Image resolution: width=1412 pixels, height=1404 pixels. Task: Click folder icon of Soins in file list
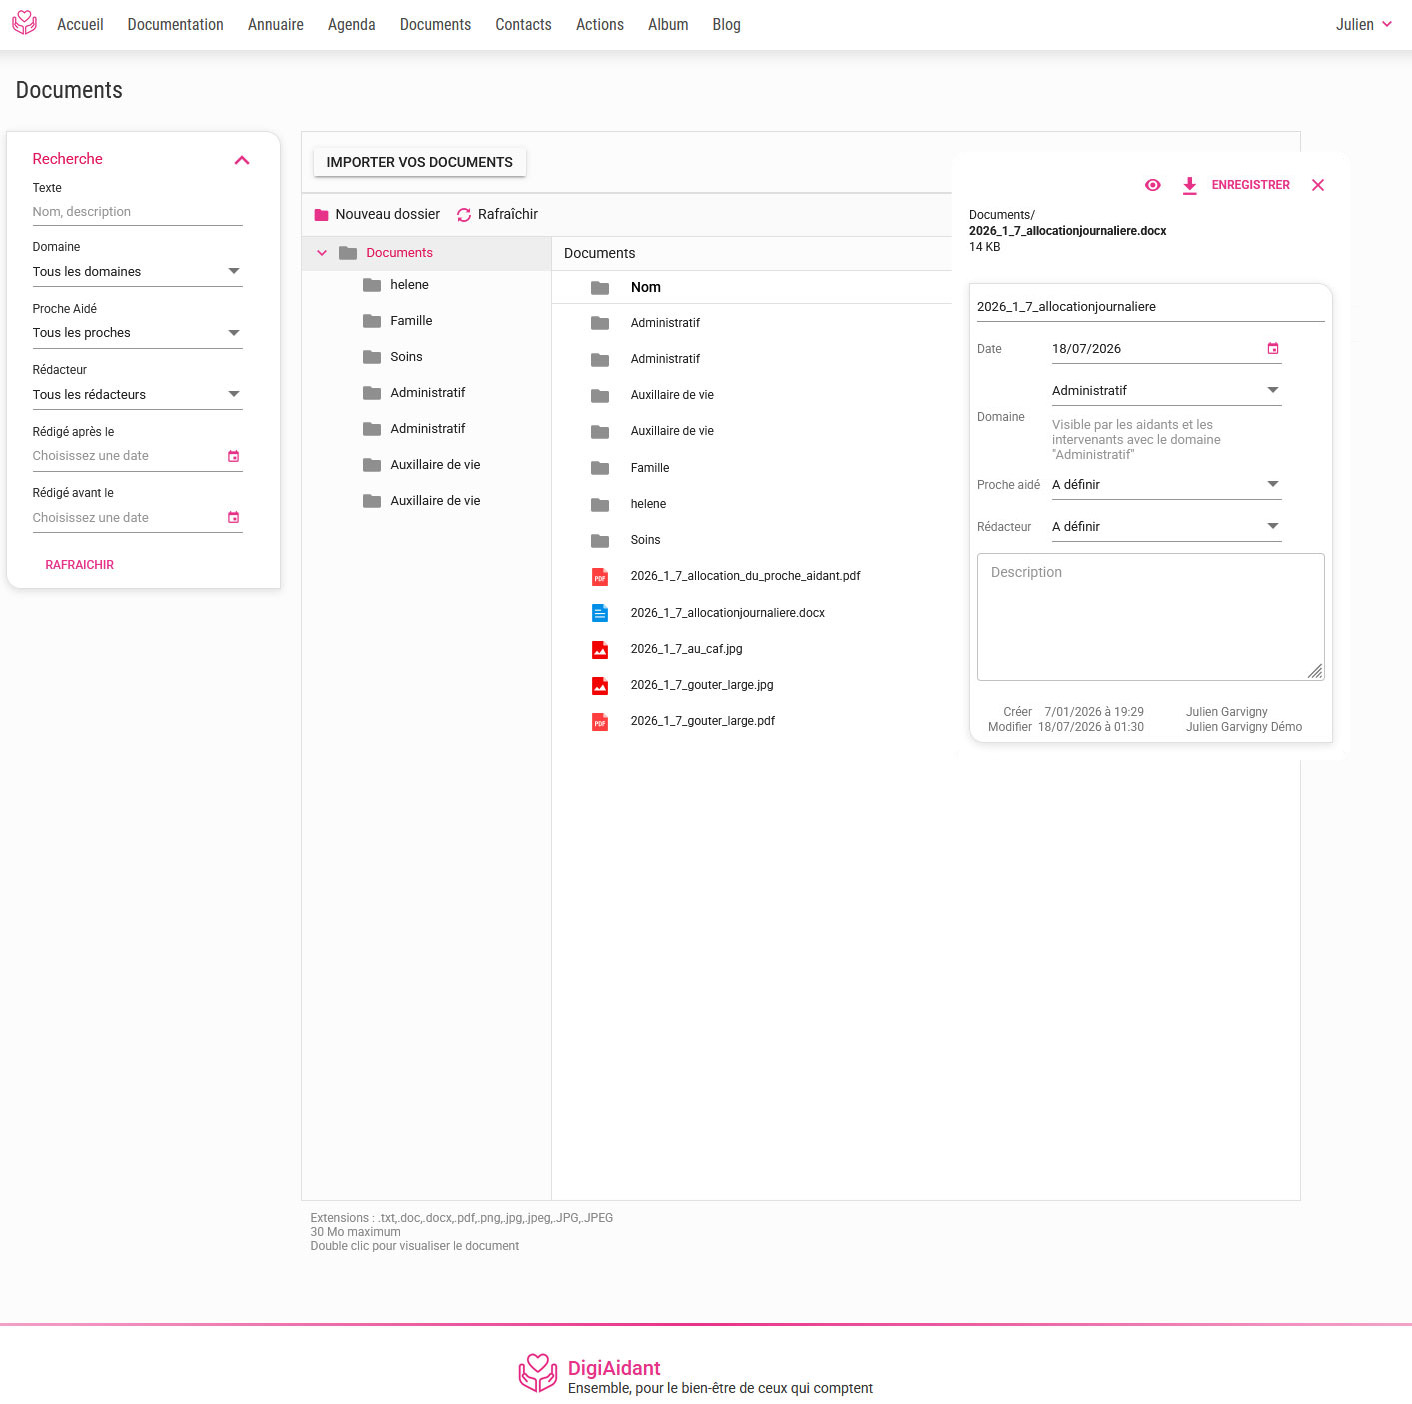600,541
